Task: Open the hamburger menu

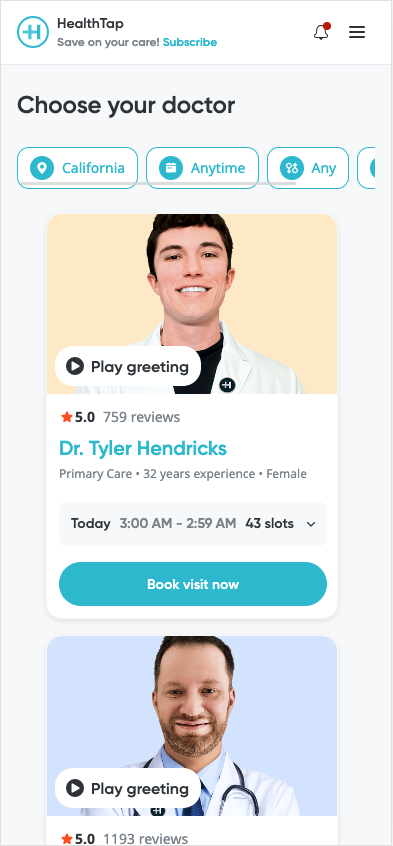Action: [357, 32]
